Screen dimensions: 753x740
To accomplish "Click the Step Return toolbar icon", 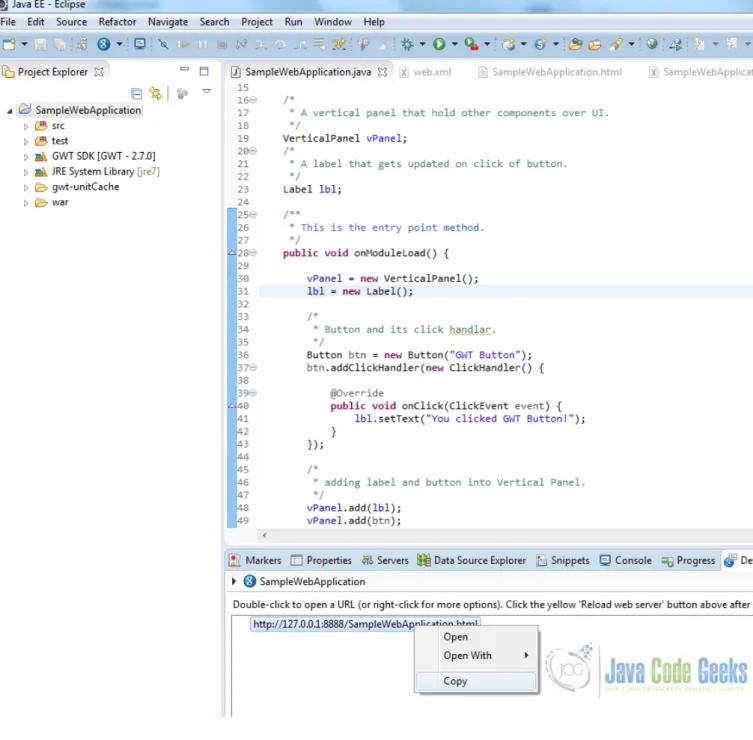I will coord(300,45).
